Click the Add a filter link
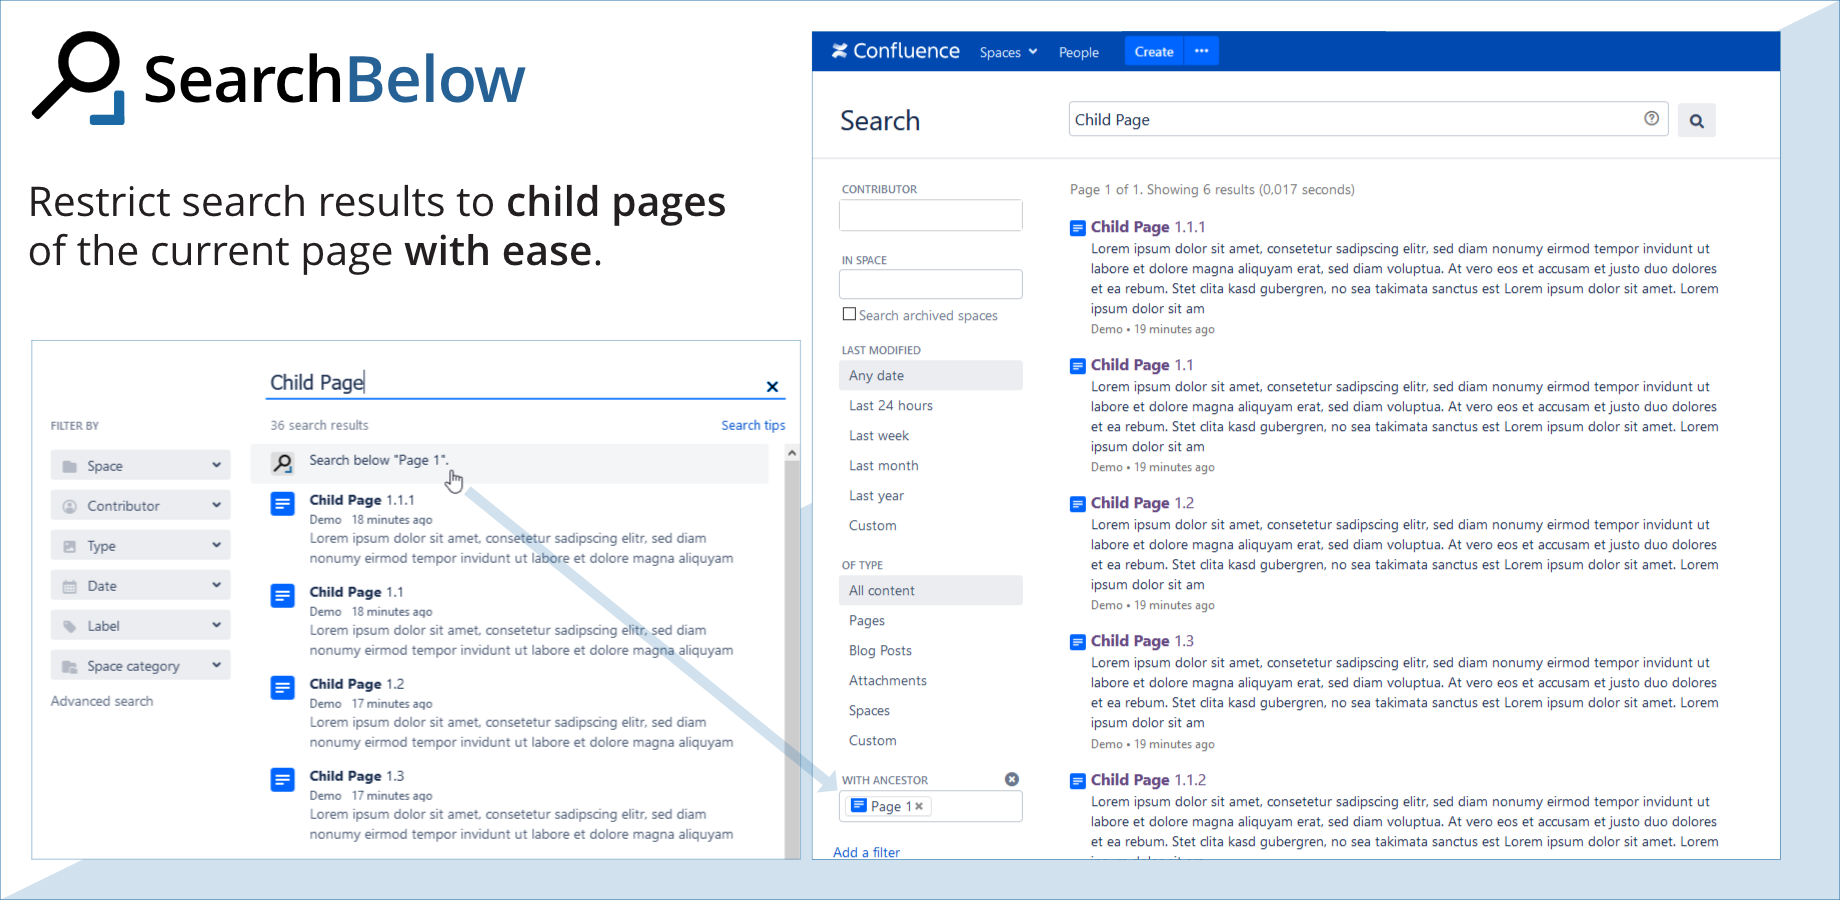Image resolution: width=1840 pixels, height=900 pixels. tap(866, 852)
